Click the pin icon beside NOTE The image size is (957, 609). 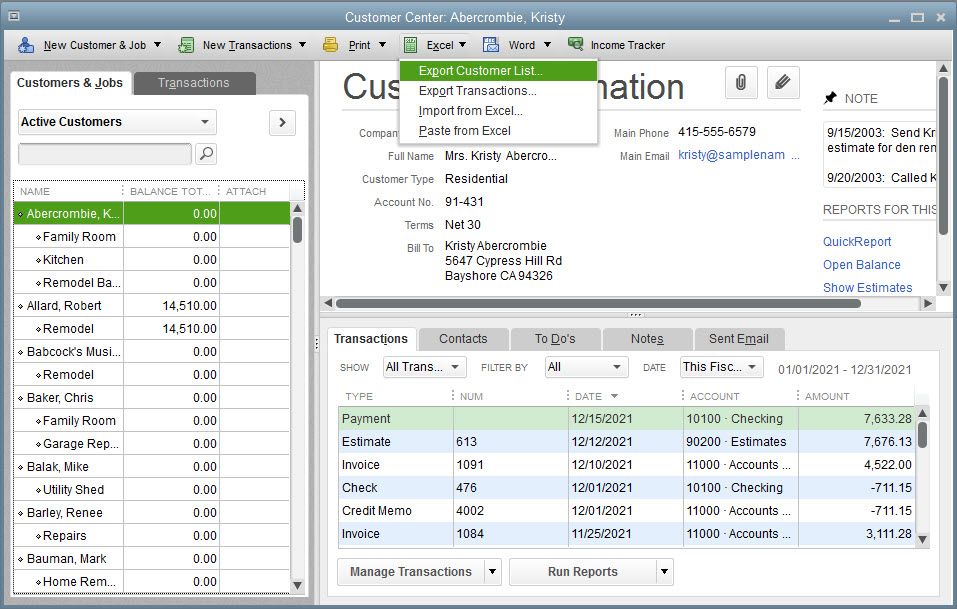point(830,98)
